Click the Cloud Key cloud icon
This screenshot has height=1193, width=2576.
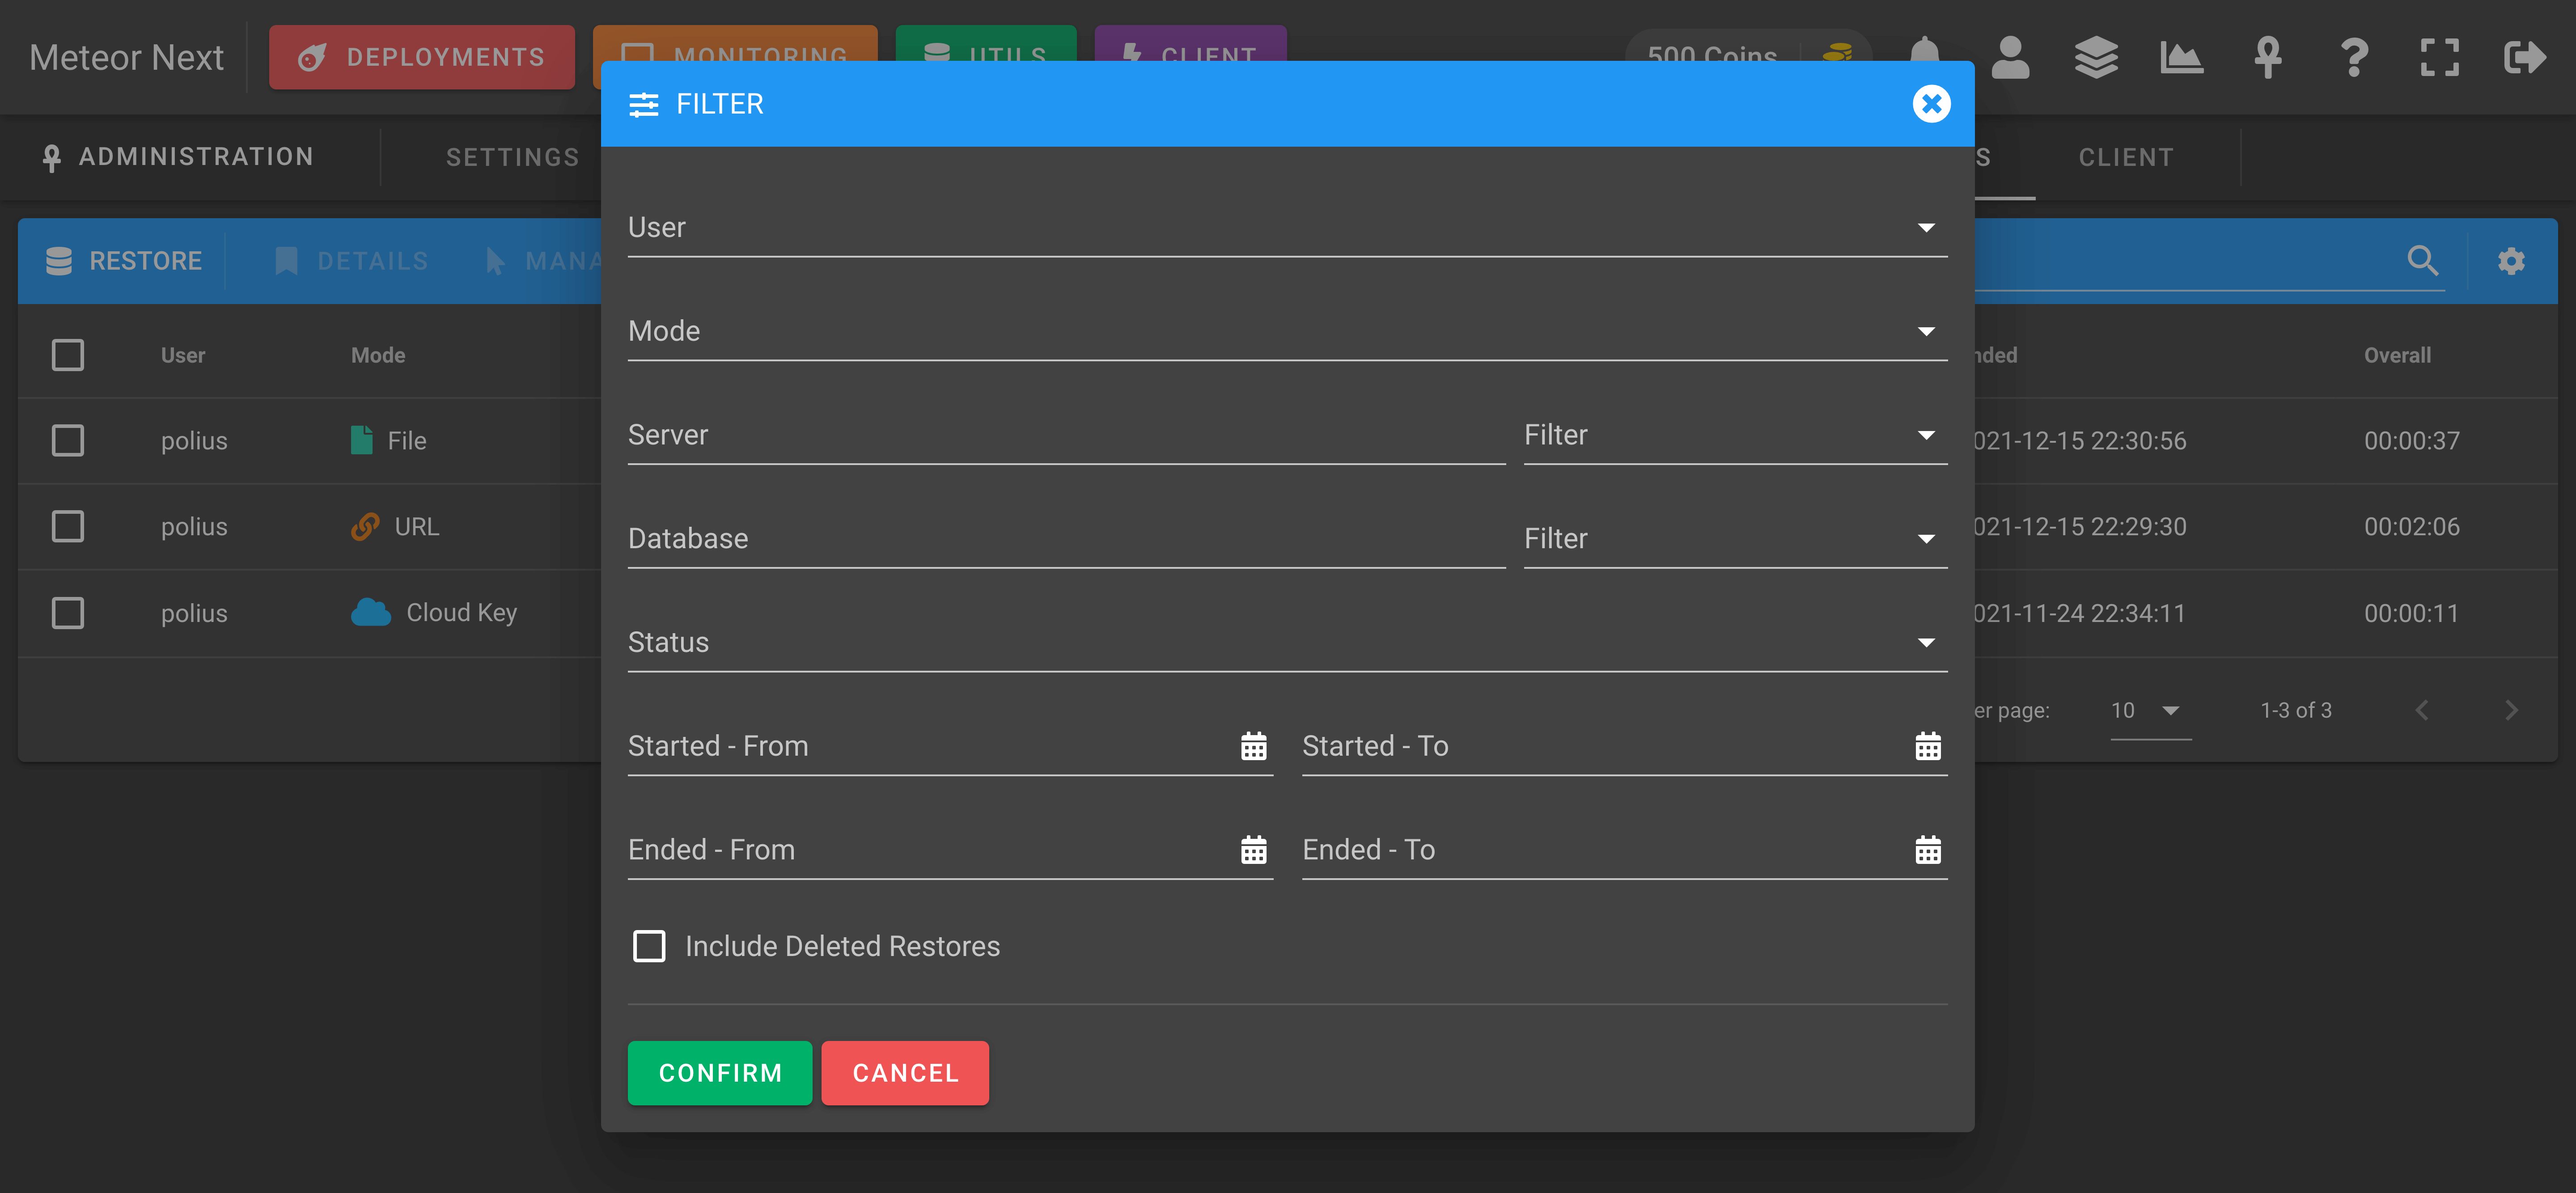pos(371,612)
